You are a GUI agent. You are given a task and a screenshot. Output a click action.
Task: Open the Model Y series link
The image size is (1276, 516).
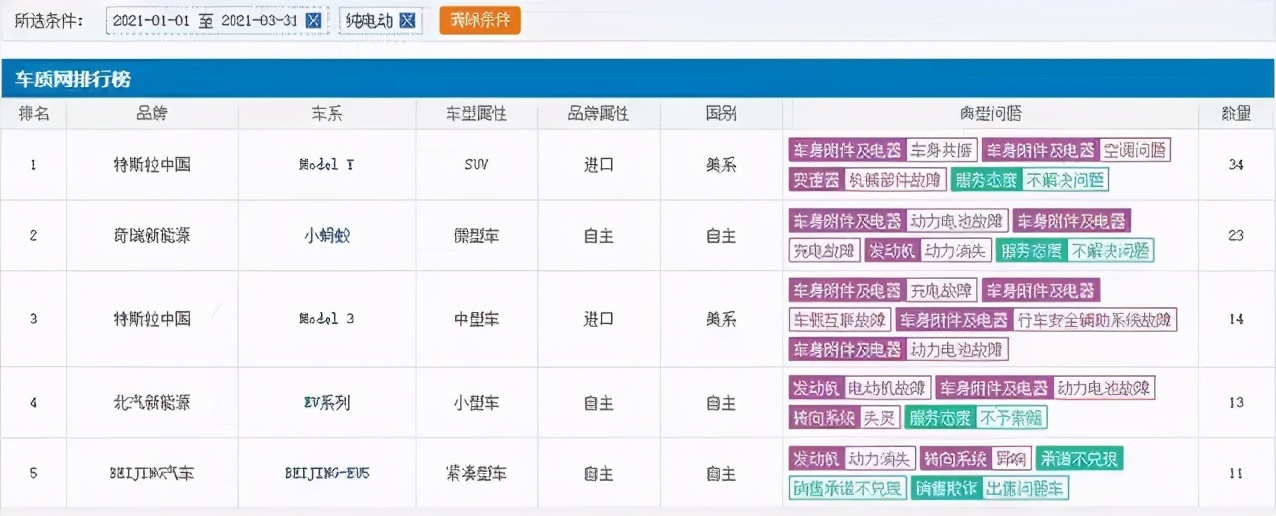tap(327, 165)
